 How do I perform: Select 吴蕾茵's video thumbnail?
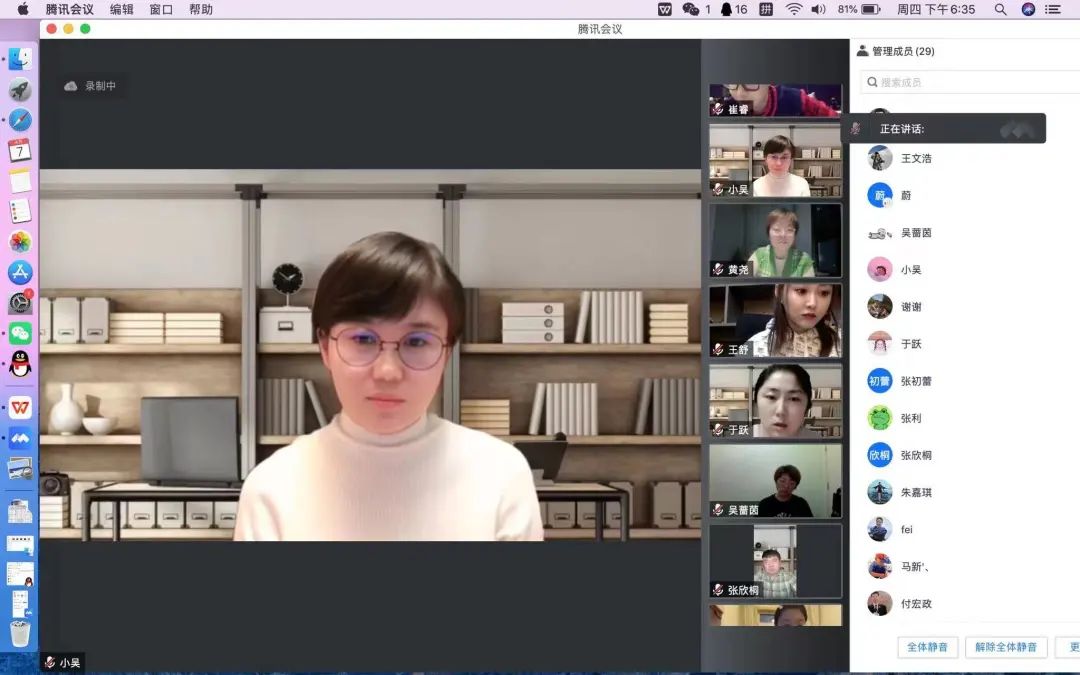point(776,481)
